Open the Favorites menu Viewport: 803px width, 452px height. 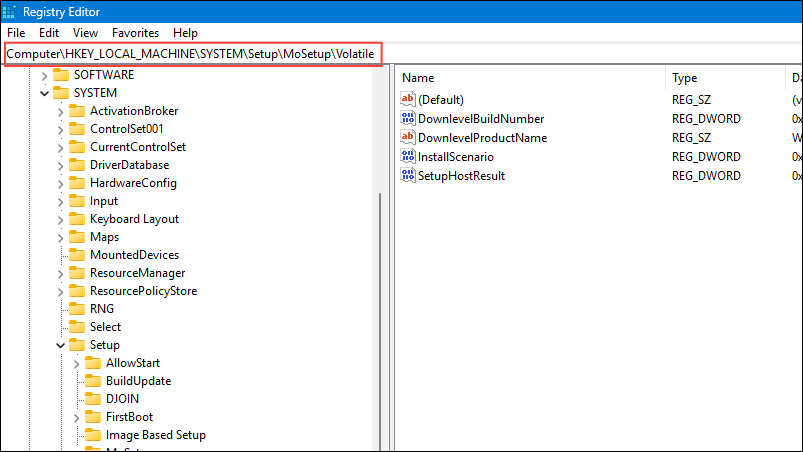click(135, 33)
